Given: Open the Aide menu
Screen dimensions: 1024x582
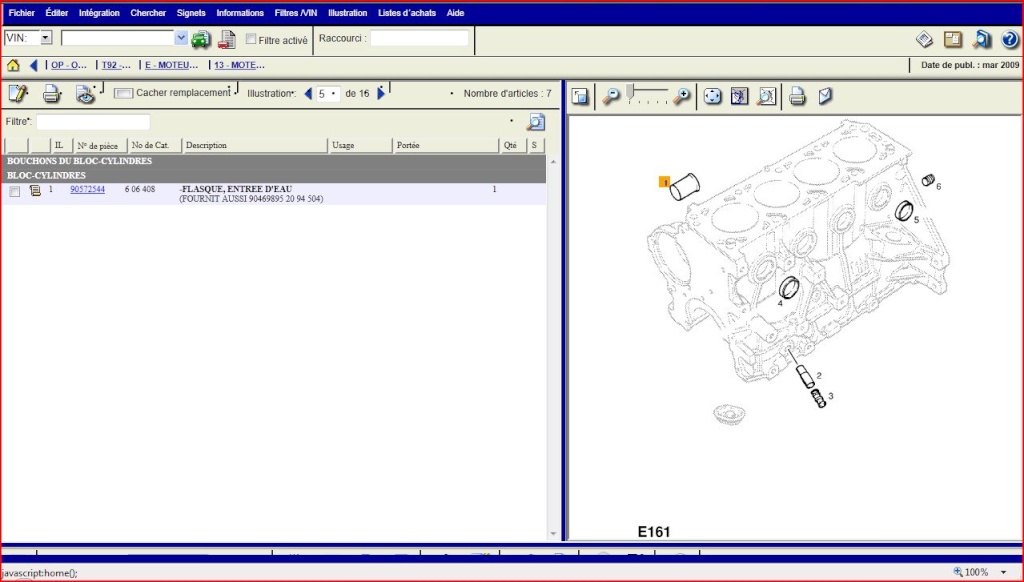Looking at the screenshot, I should (455, 13).
